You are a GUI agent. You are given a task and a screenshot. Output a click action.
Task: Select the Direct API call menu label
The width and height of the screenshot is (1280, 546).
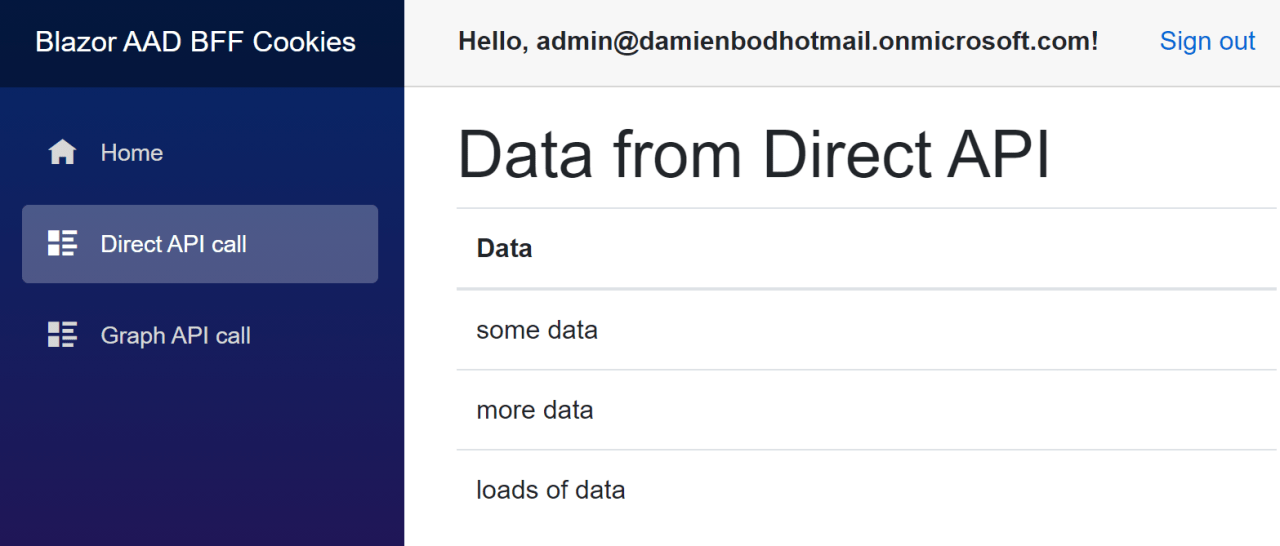[173, 244]
